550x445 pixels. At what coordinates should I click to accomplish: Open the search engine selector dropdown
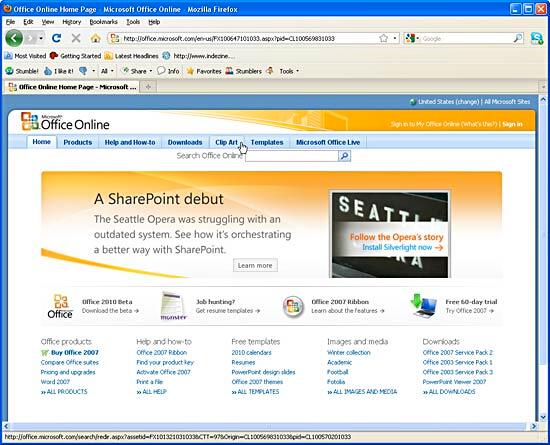[412, 38]
